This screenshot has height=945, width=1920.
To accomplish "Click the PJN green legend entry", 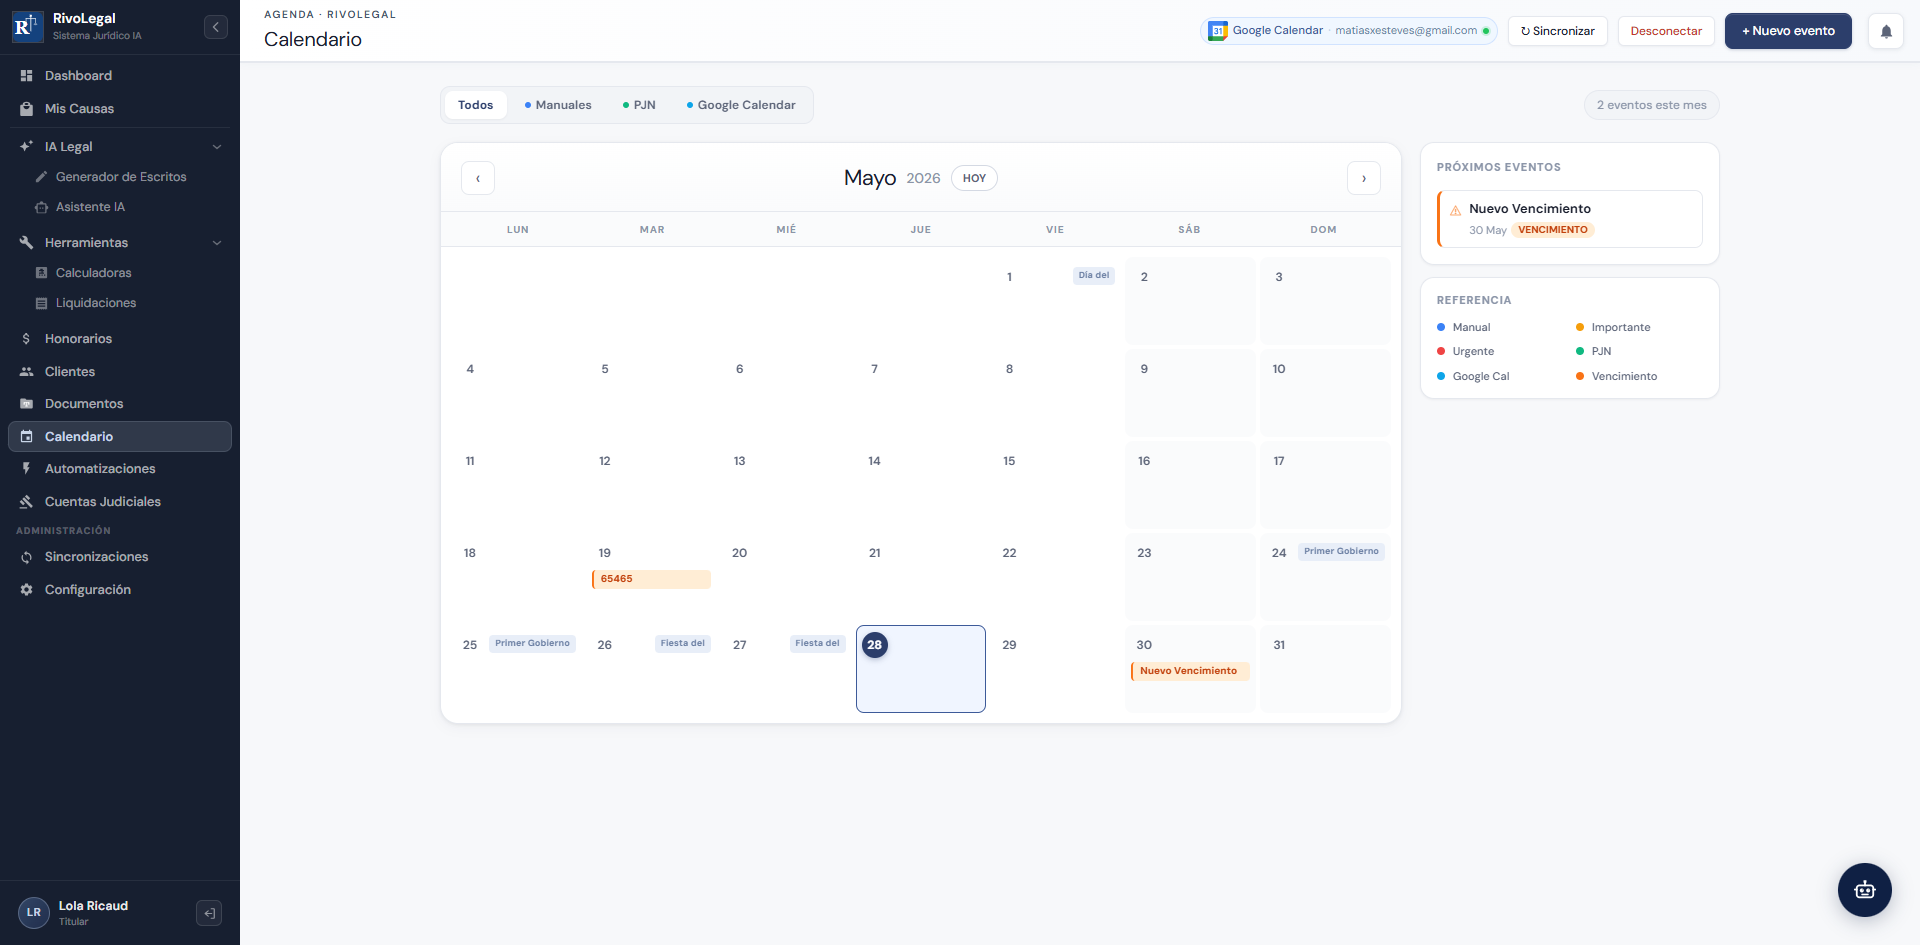I will (x=1594, y=351).
